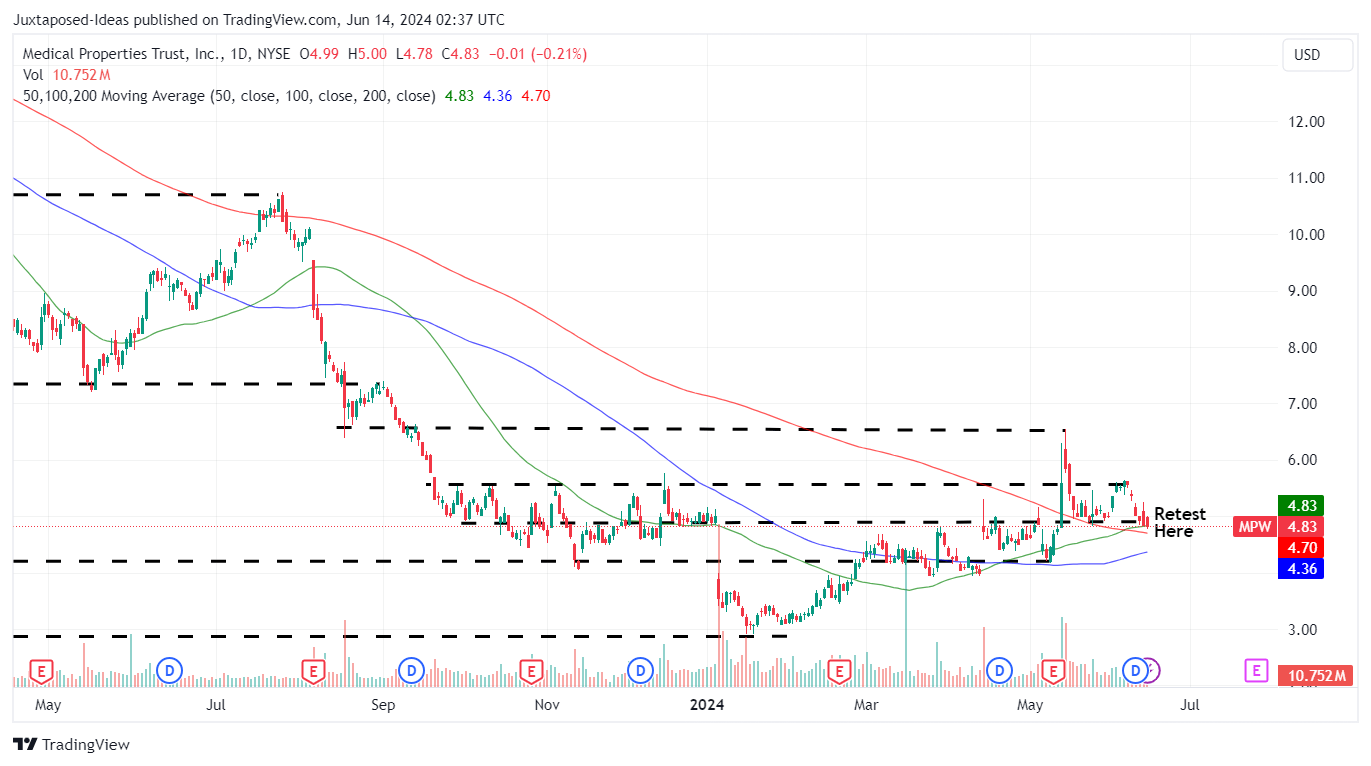Select the red 4.70 moving average axis label

(x=1301, y=548)
